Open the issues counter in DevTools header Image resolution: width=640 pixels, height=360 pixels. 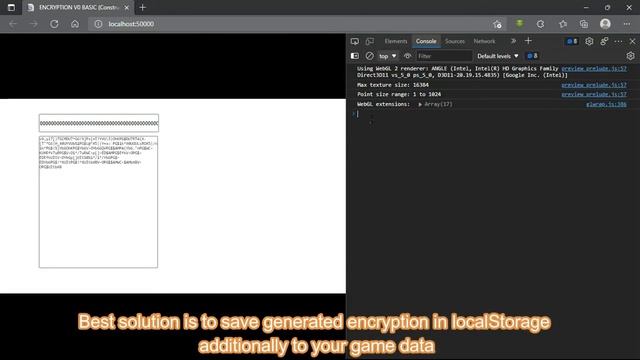click(572, 41)
